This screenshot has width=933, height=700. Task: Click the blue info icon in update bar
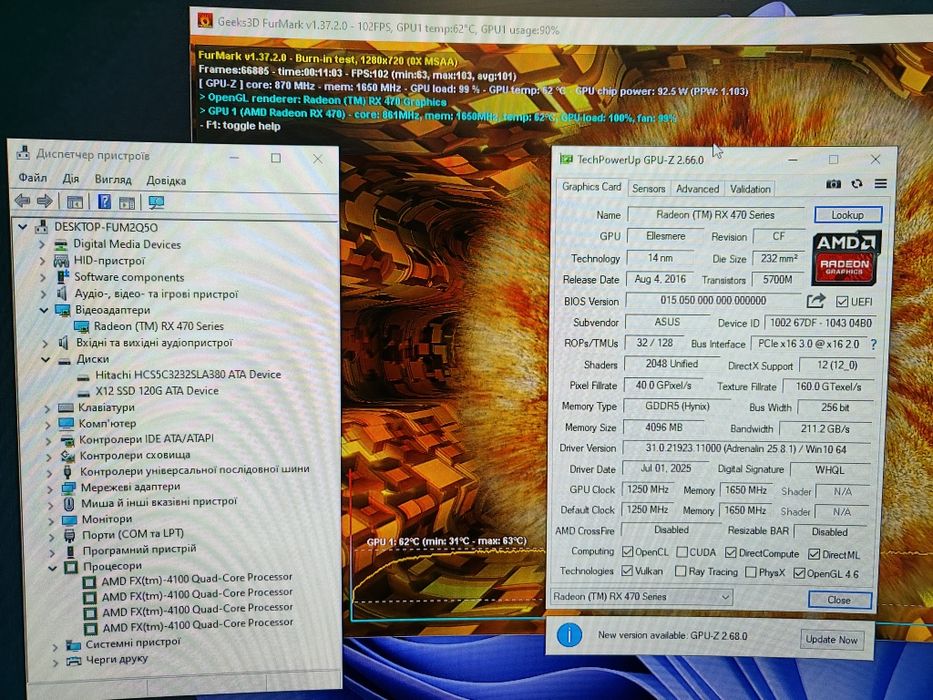[x=569, y=635]
